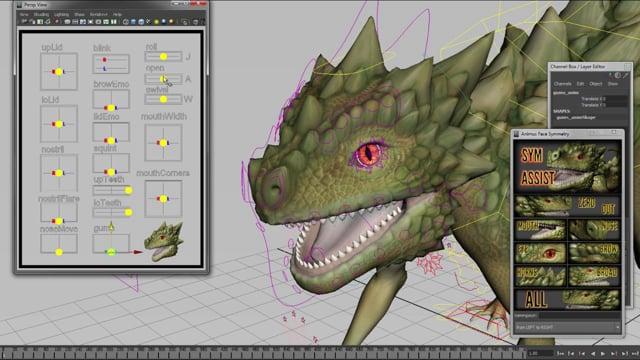Click the dragon head thumbnail in Persp View

point(164,241)
